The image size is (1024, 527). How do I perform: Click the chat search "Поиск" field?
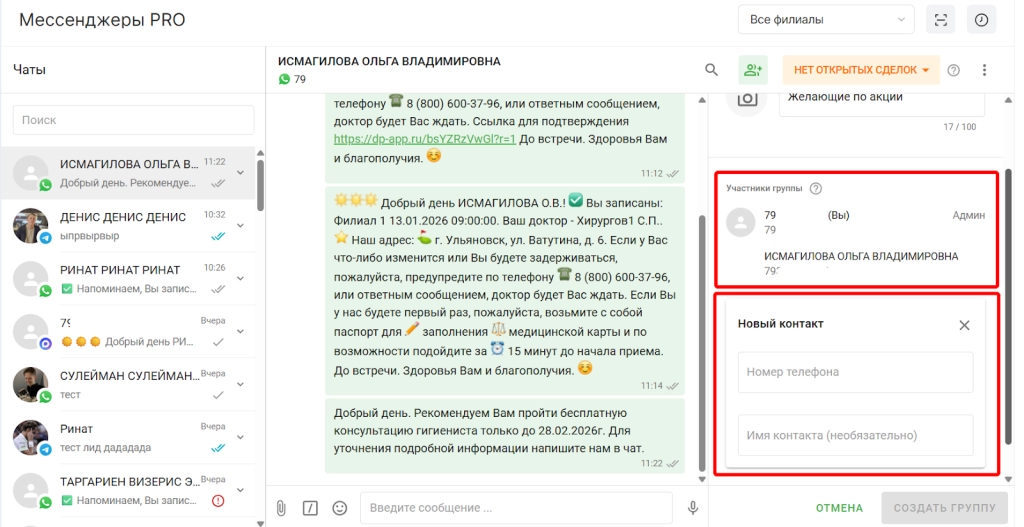pyautogui.click(x=133, y=120)
